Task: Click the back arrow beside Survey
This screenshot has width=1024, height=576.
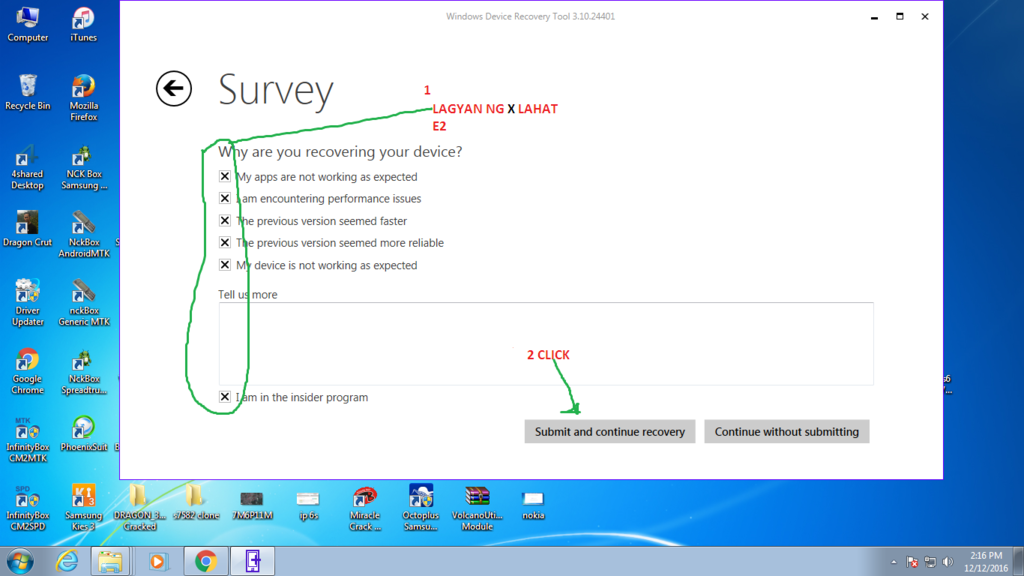Action: [174, 89]
